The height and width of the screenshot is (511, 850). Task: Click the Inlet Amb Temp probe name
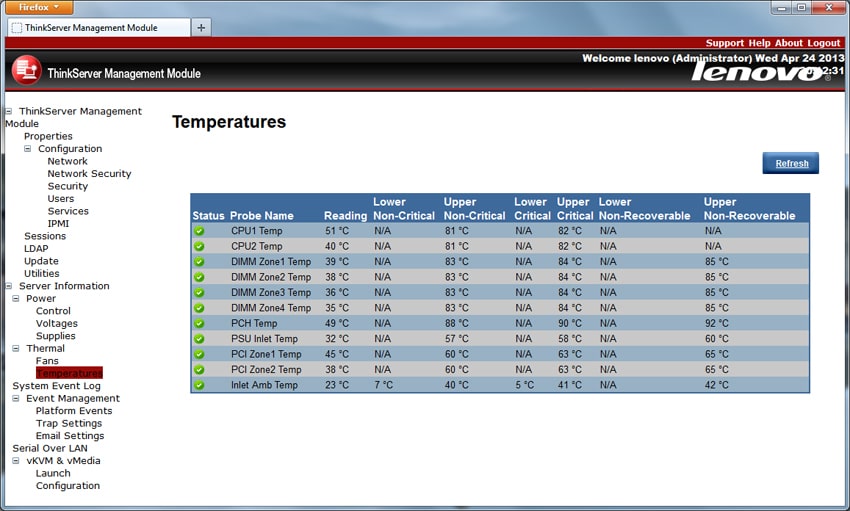tap(264, 385)
